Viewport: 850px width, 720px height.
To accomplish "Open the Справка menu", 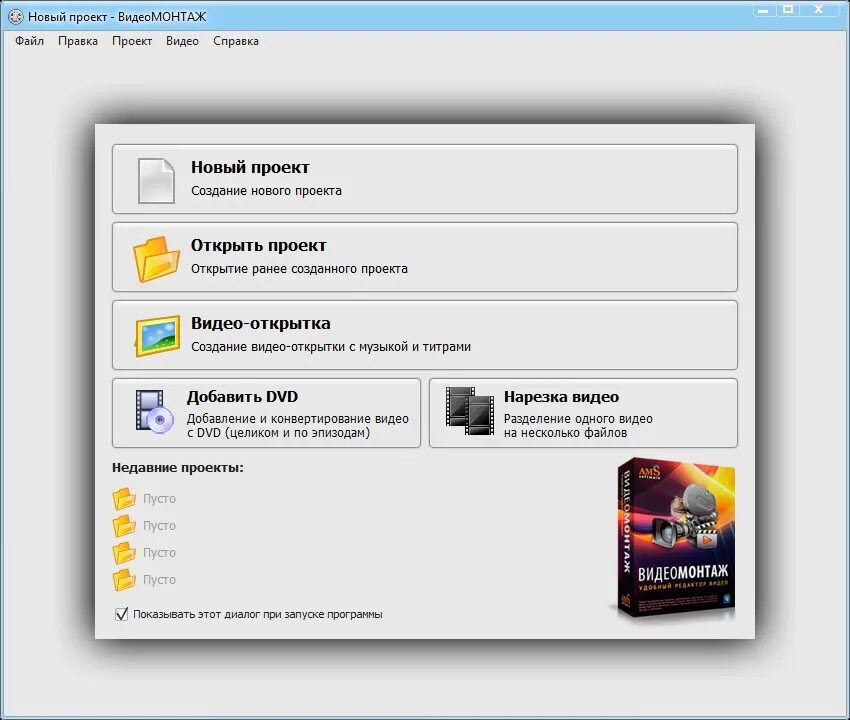I will [236, 41].
